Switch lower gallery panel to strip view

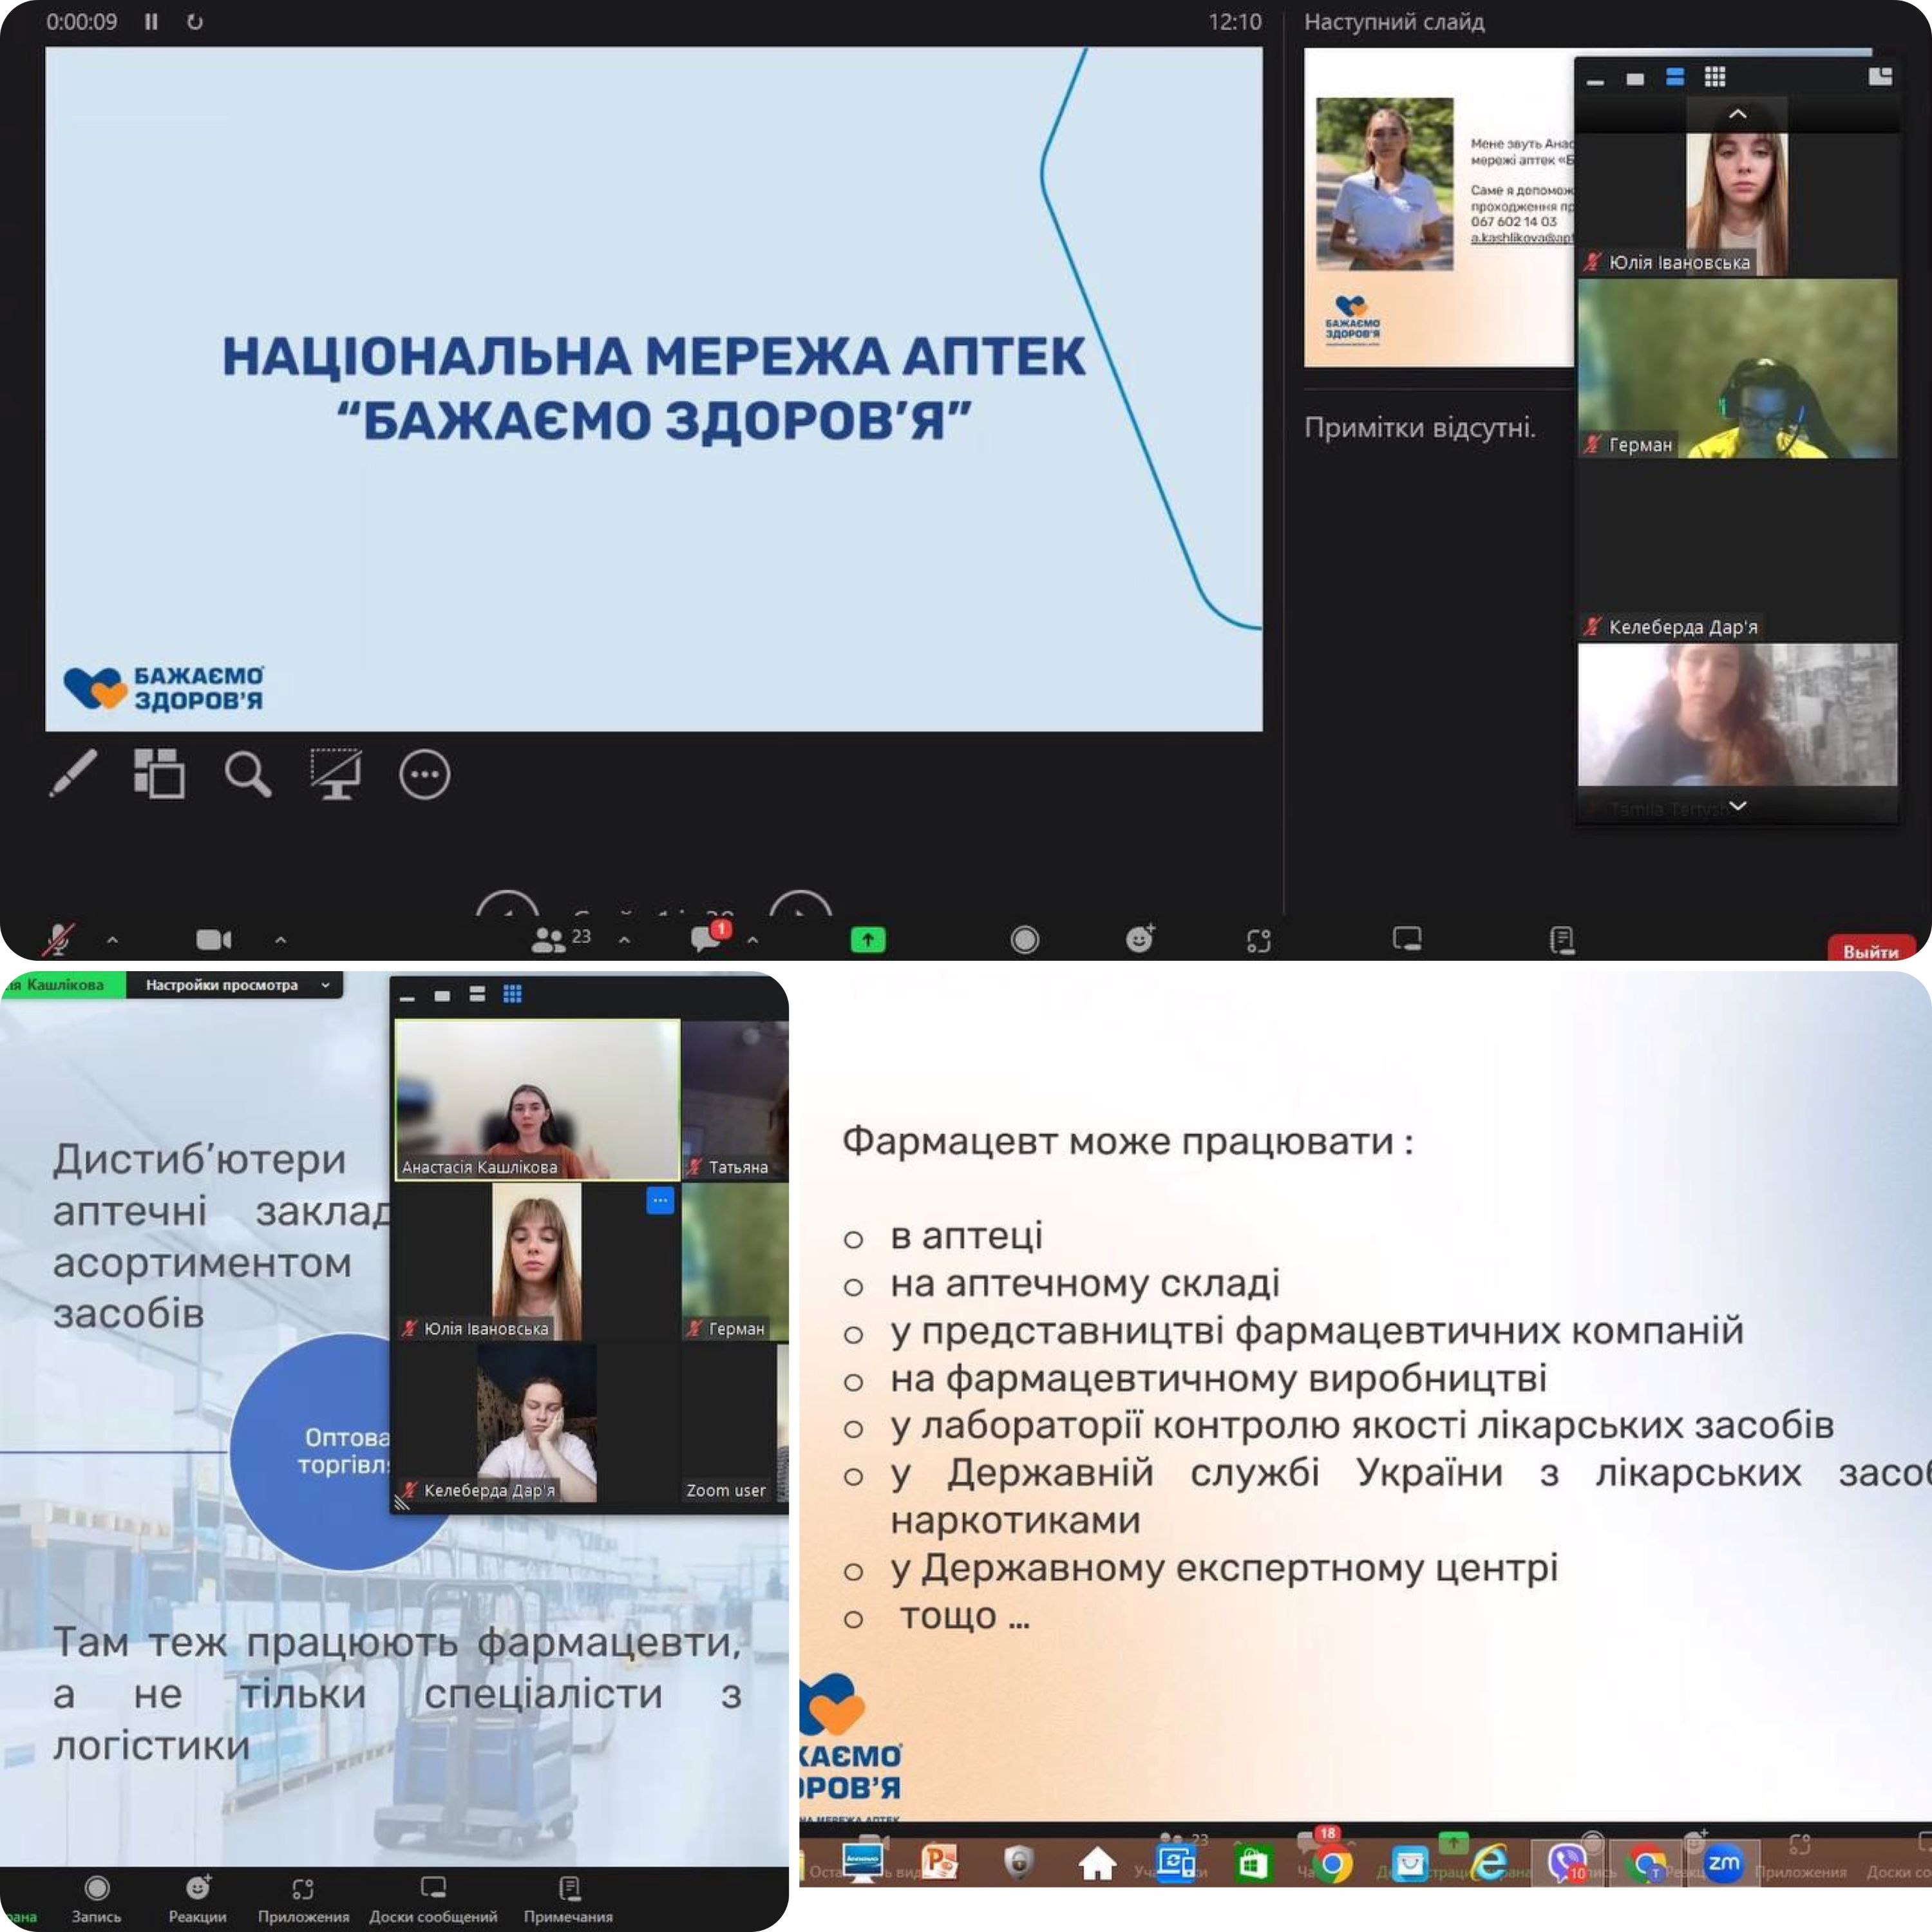[x=477, y=994]
